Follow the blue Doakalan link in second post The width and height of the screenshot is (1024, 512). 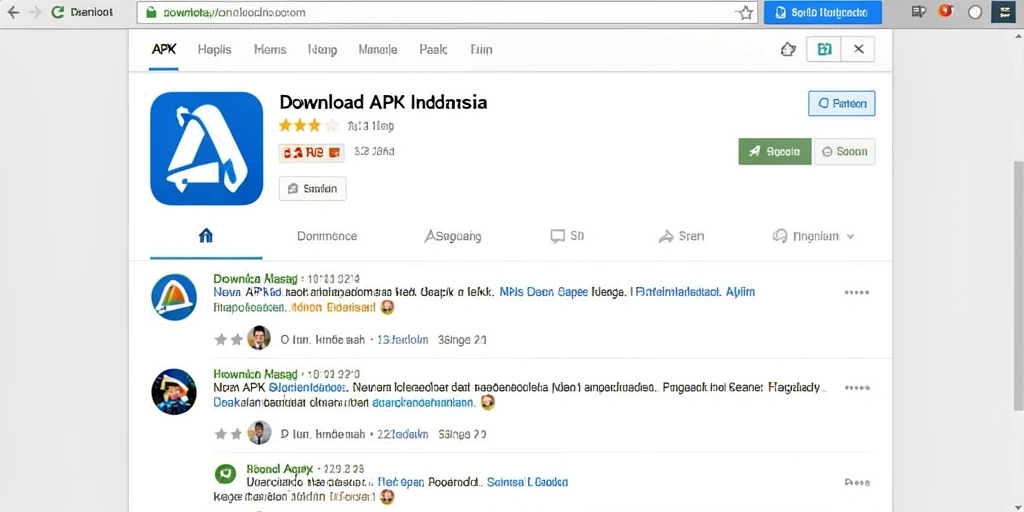point(238,402)
